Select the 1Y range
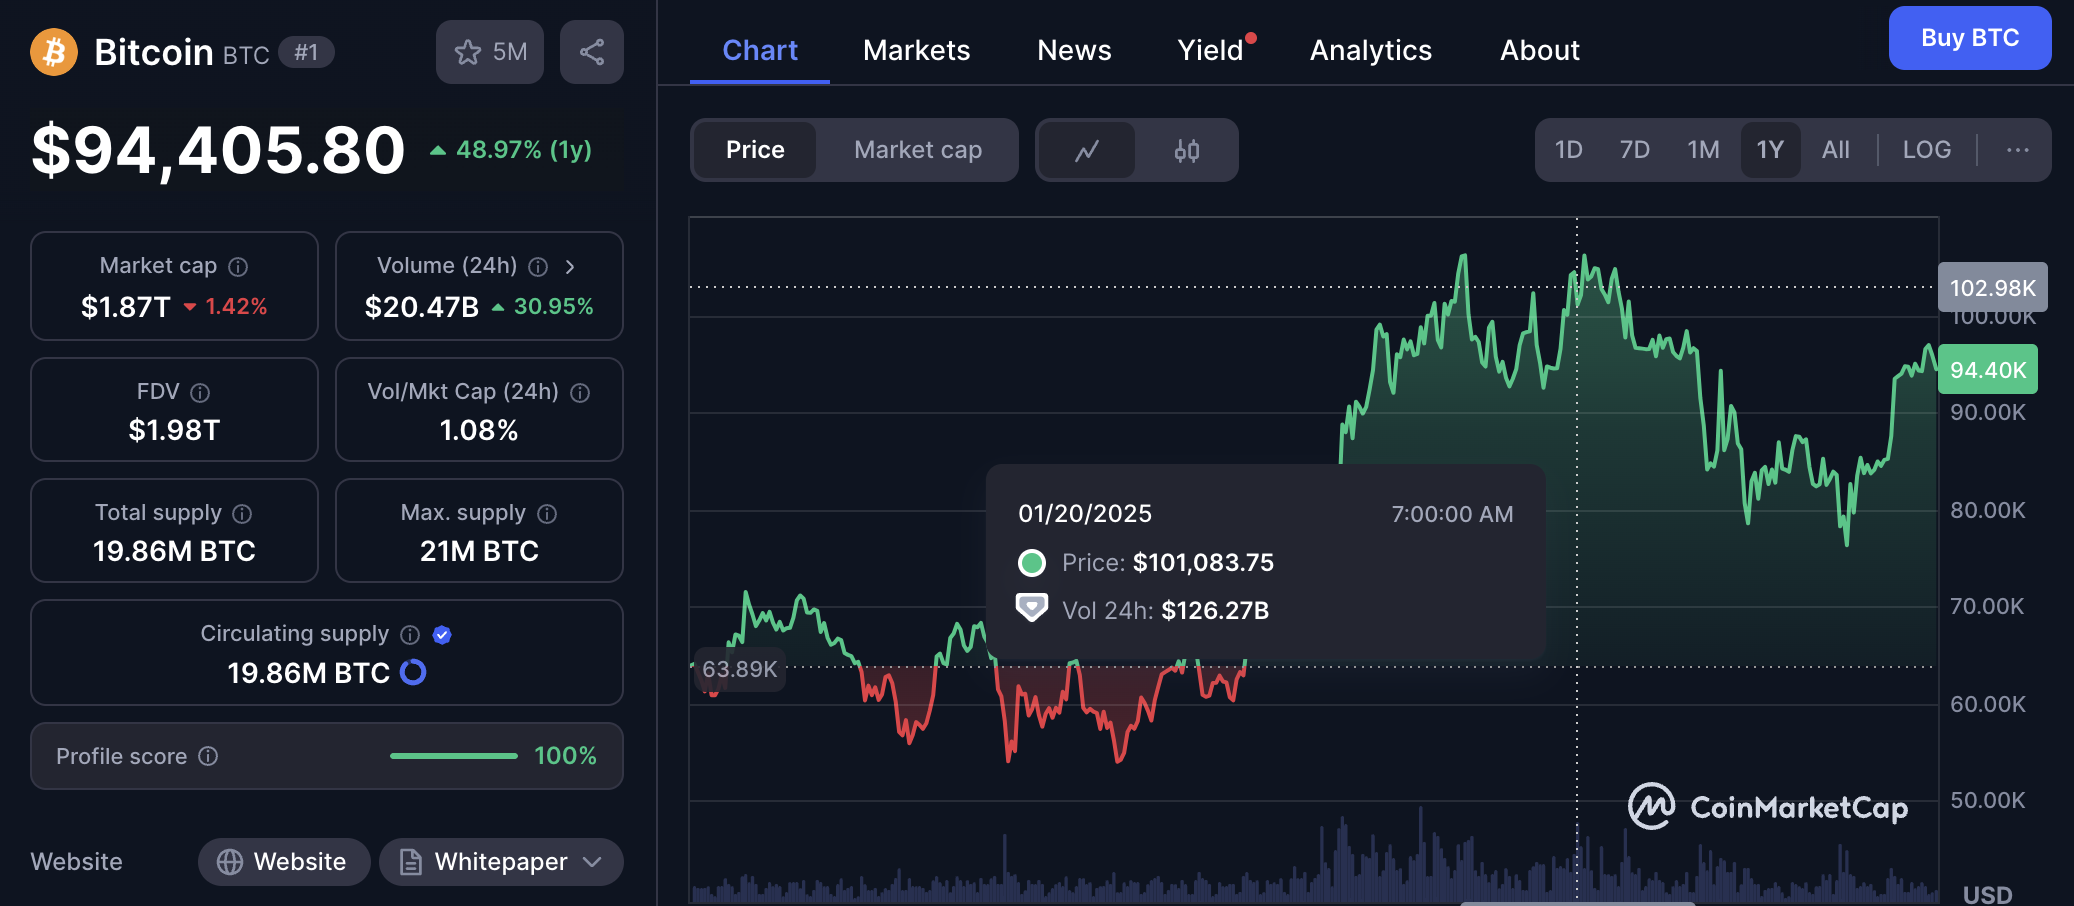 pyautogui.click(x=1771, y=150)
